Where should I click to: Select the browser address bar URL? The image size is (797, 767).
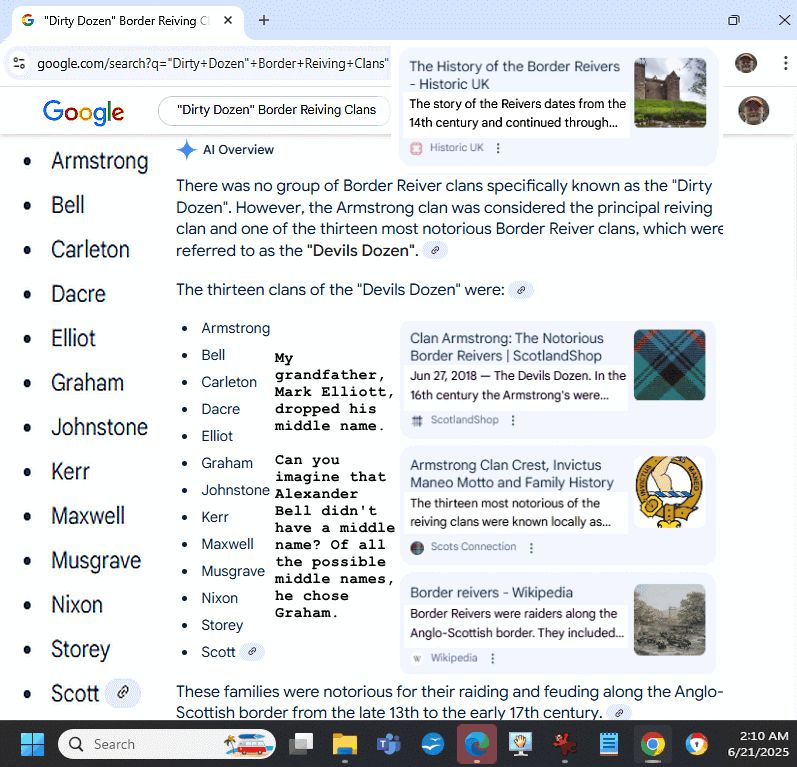pos(210,63)
